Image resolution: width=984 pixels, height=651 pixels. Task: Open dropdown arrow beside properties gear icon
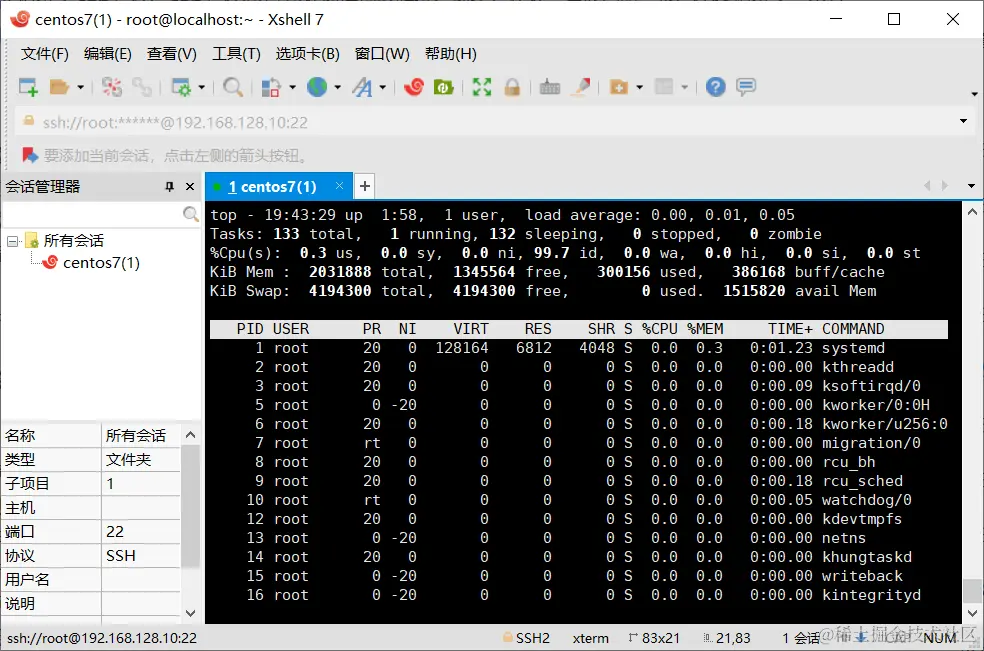click(x=201, y=87)
